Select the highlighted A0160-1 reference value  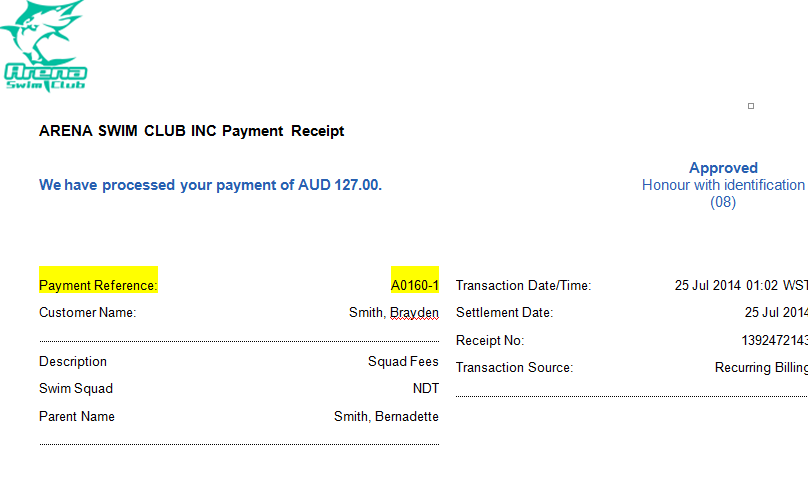point(414,285)
